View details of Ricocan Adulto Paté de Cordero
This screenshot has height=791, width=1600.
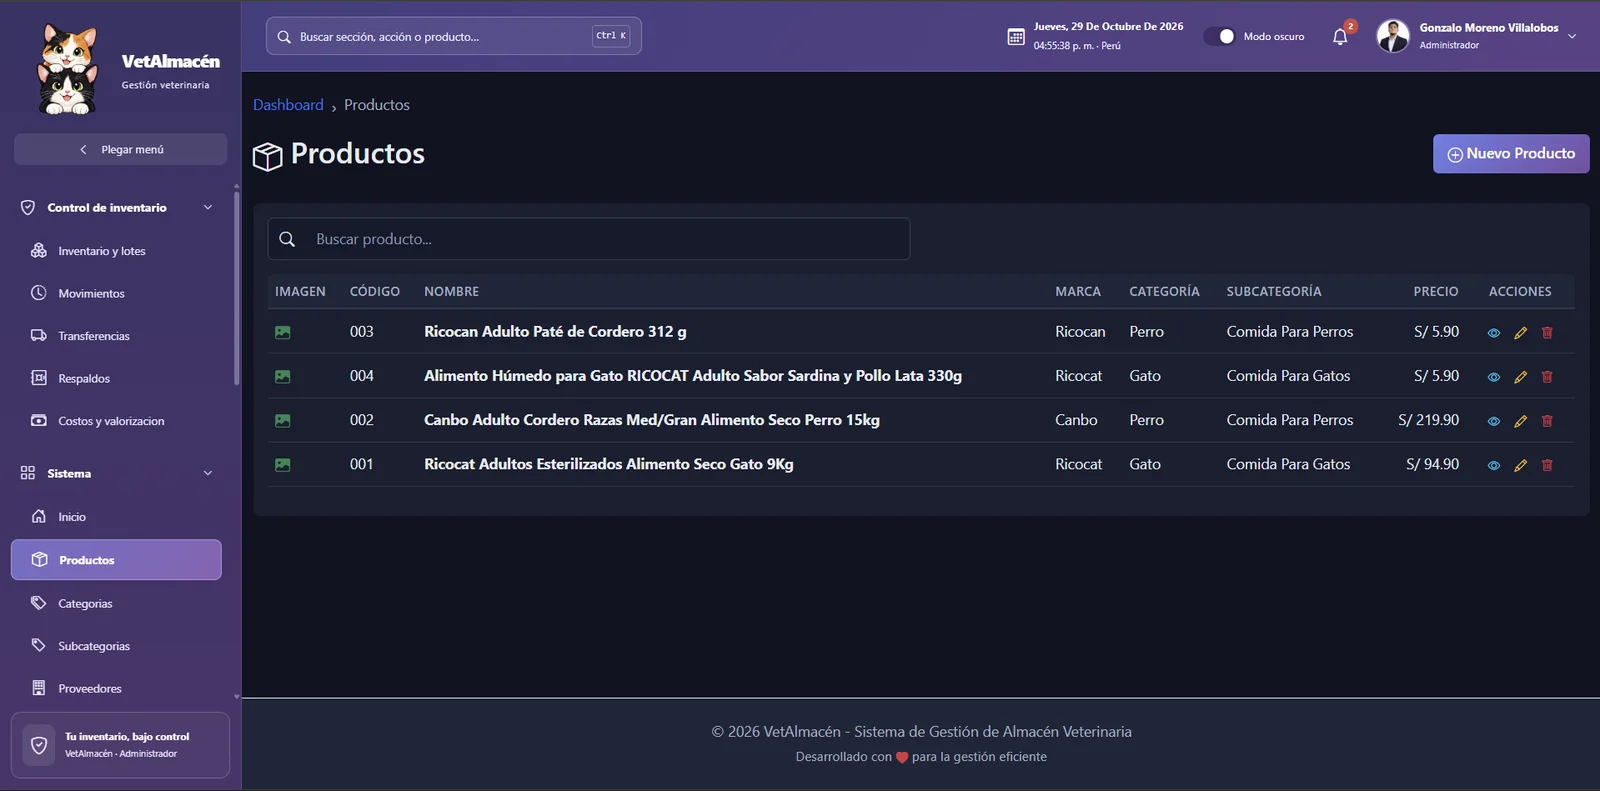(x=1494, y=333)
